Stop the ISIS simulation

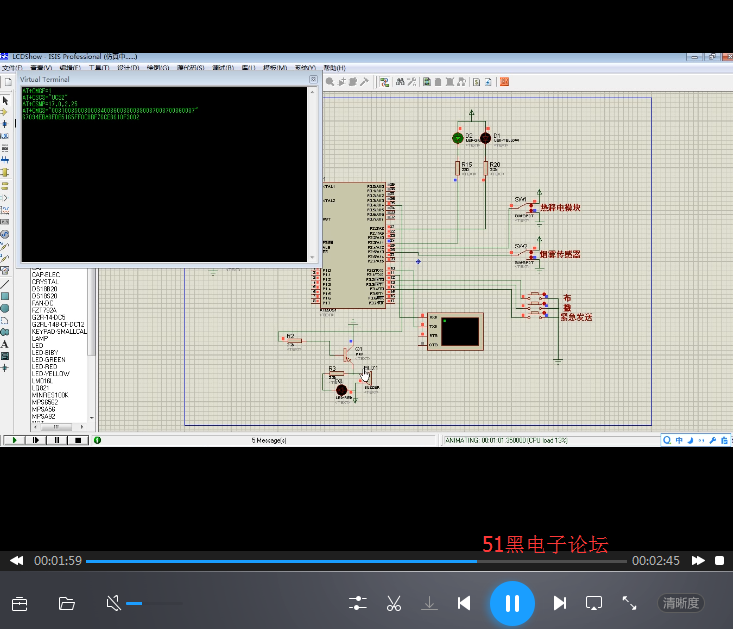point(78,440)
